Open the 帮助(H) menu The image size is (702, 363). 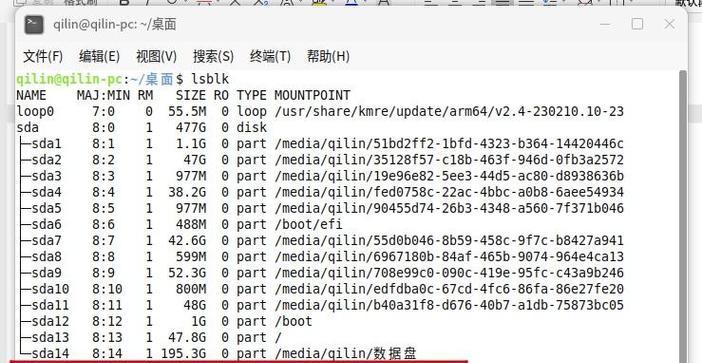pos(328,57)
